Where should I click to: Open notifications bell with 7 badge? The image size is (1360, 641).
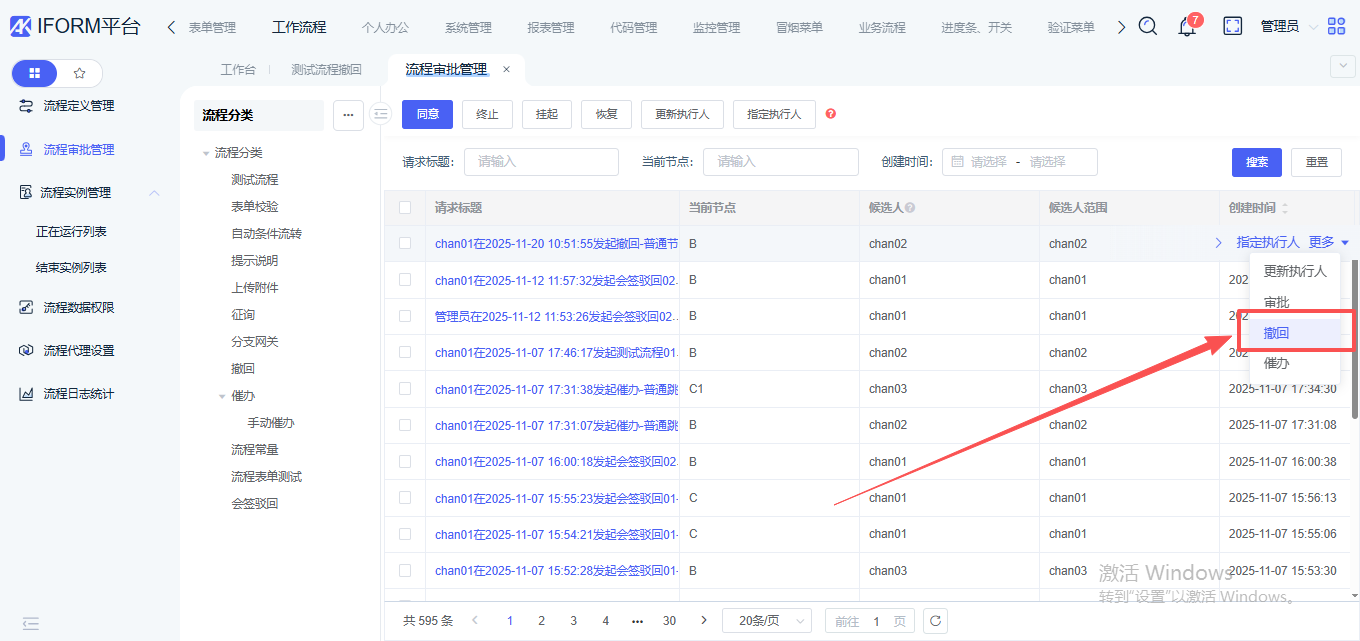(1187, 27)
